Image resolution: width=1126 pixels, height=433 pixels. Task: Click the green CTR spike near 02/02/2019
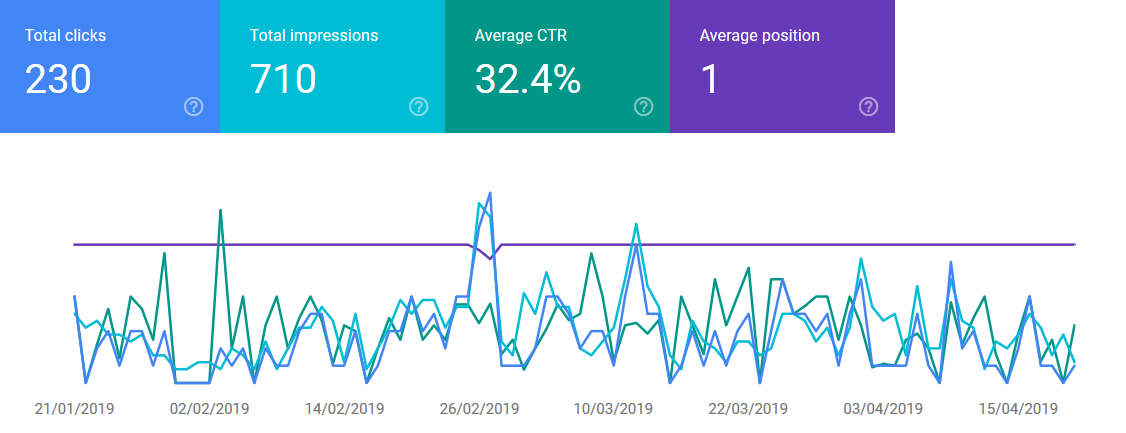pyautogui.click(x=220, y=210)
